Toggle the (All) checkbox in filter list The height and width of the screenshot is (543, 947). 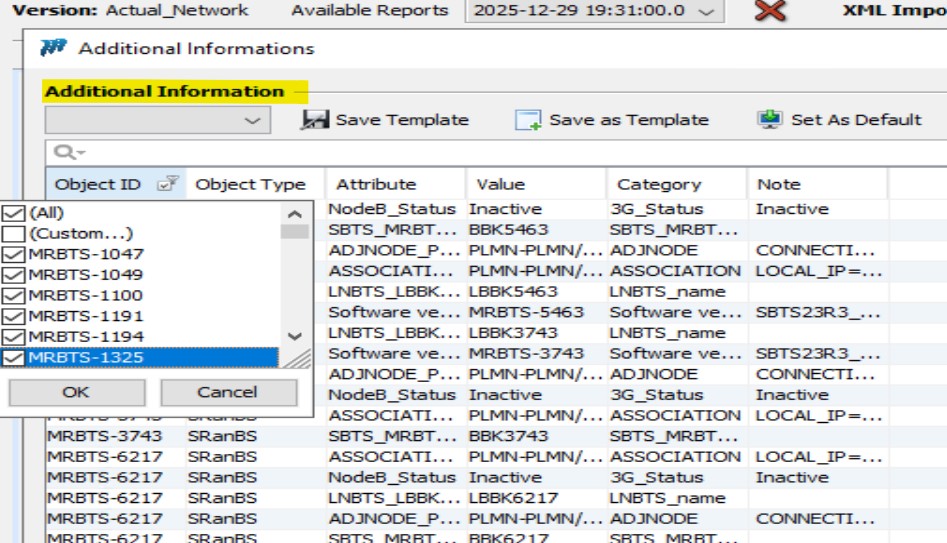(13, 213)
